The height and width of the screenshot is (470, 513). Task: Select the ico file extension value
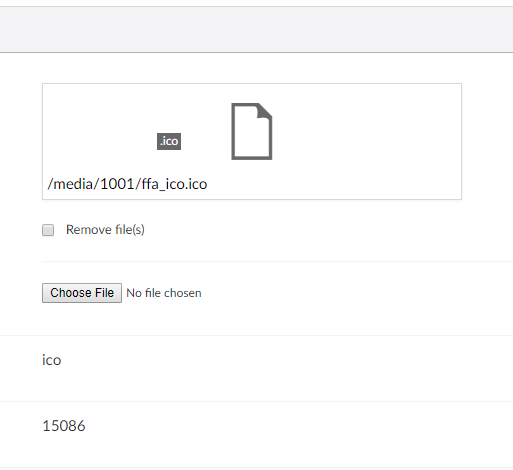(x=52, y=360)
